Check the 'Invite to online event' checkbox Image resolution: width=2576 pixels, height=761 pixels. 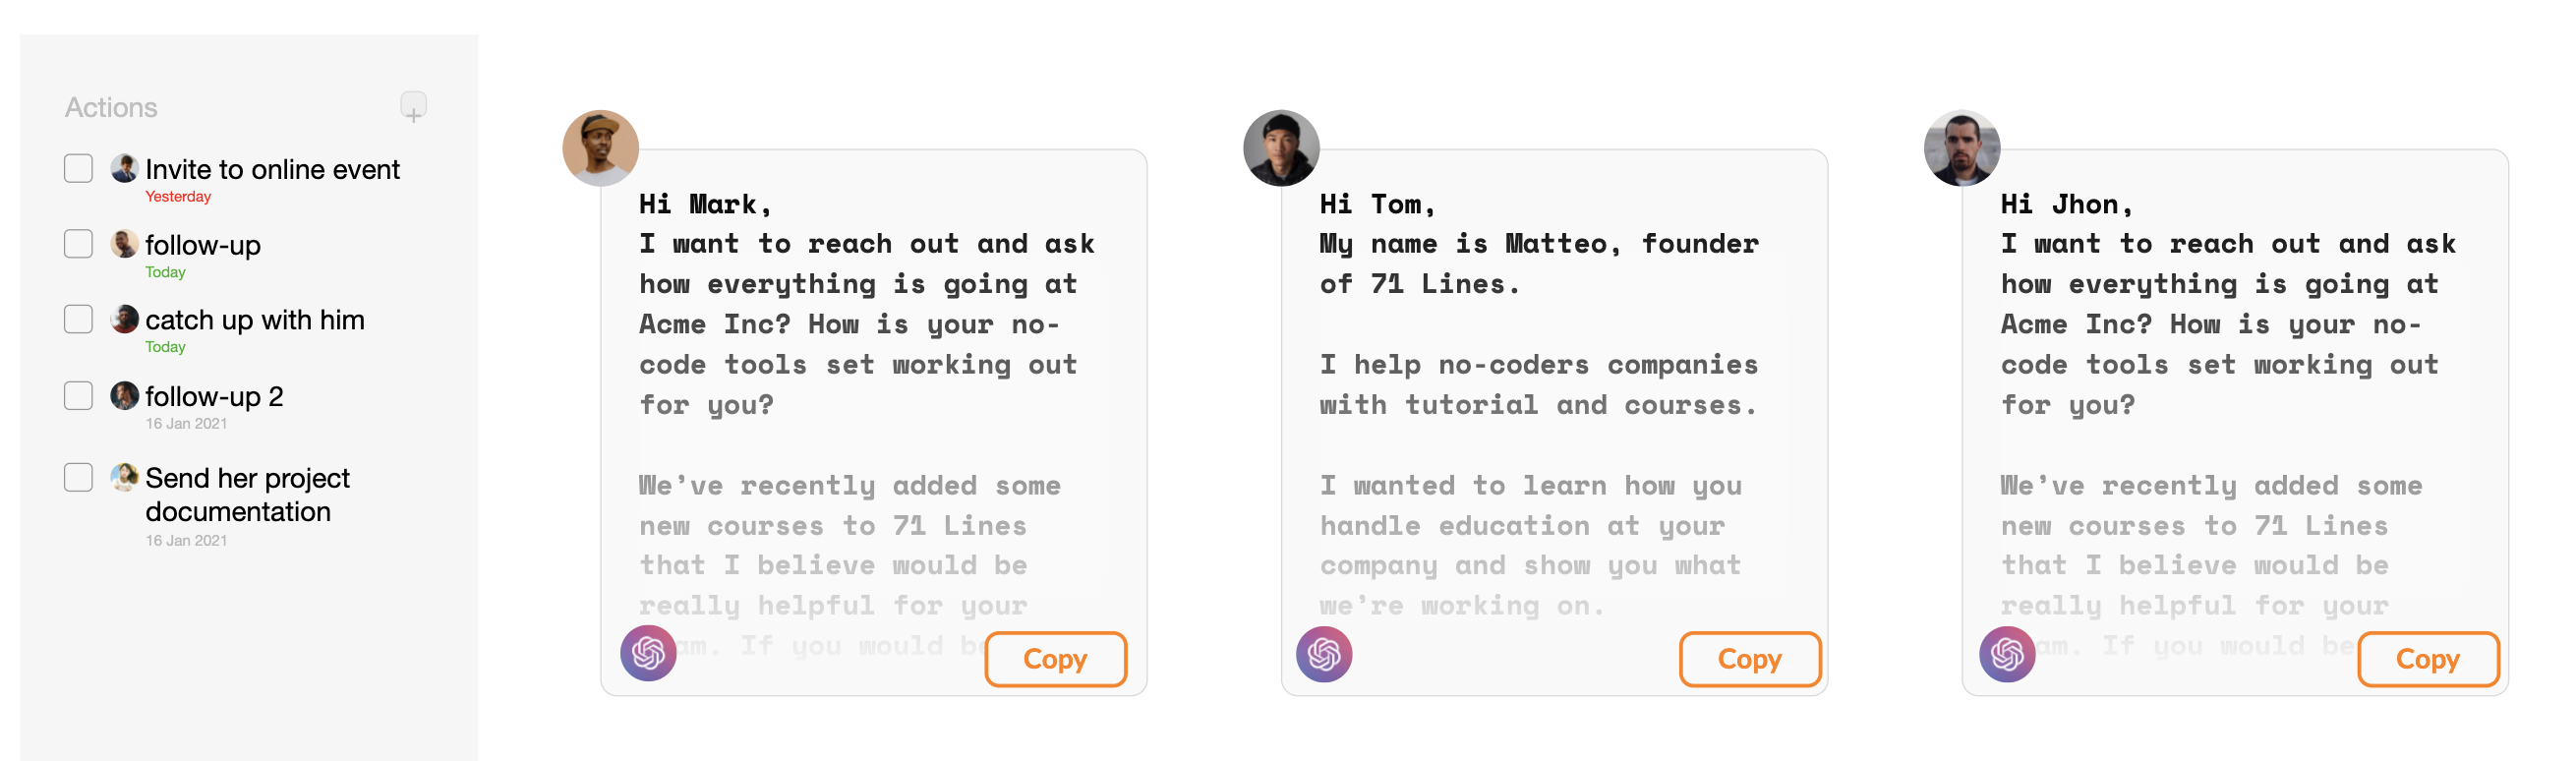77,168
